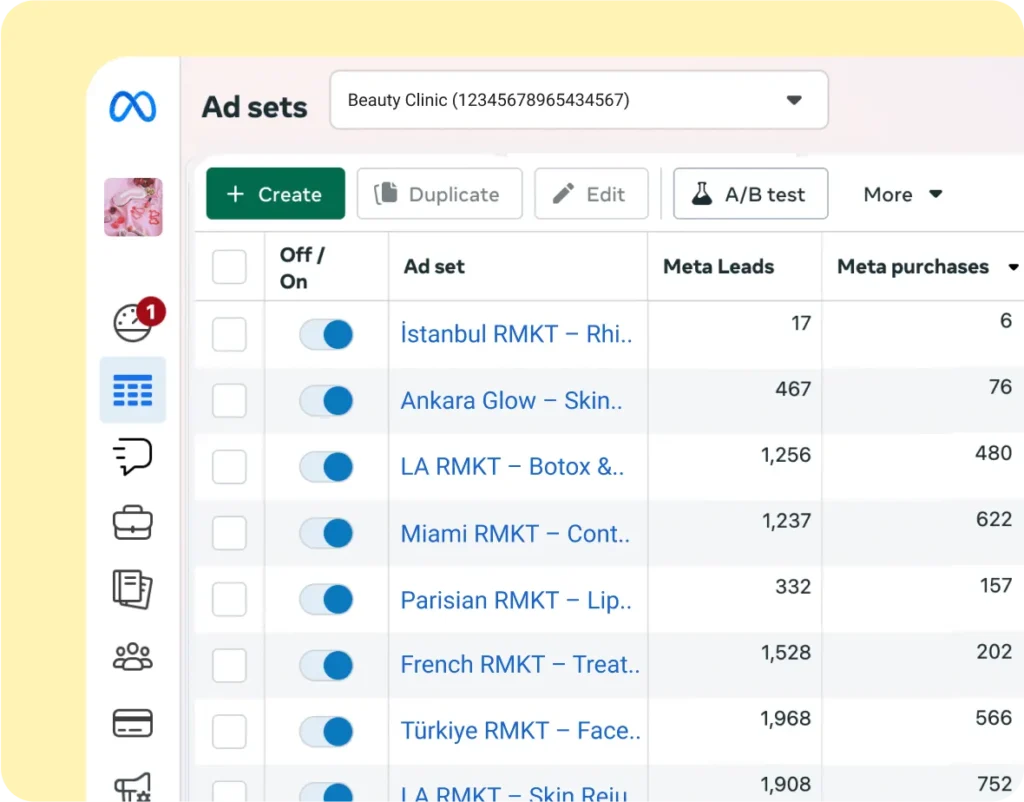
Task: Open the billing credit card icon
Action: coord(133,723)
